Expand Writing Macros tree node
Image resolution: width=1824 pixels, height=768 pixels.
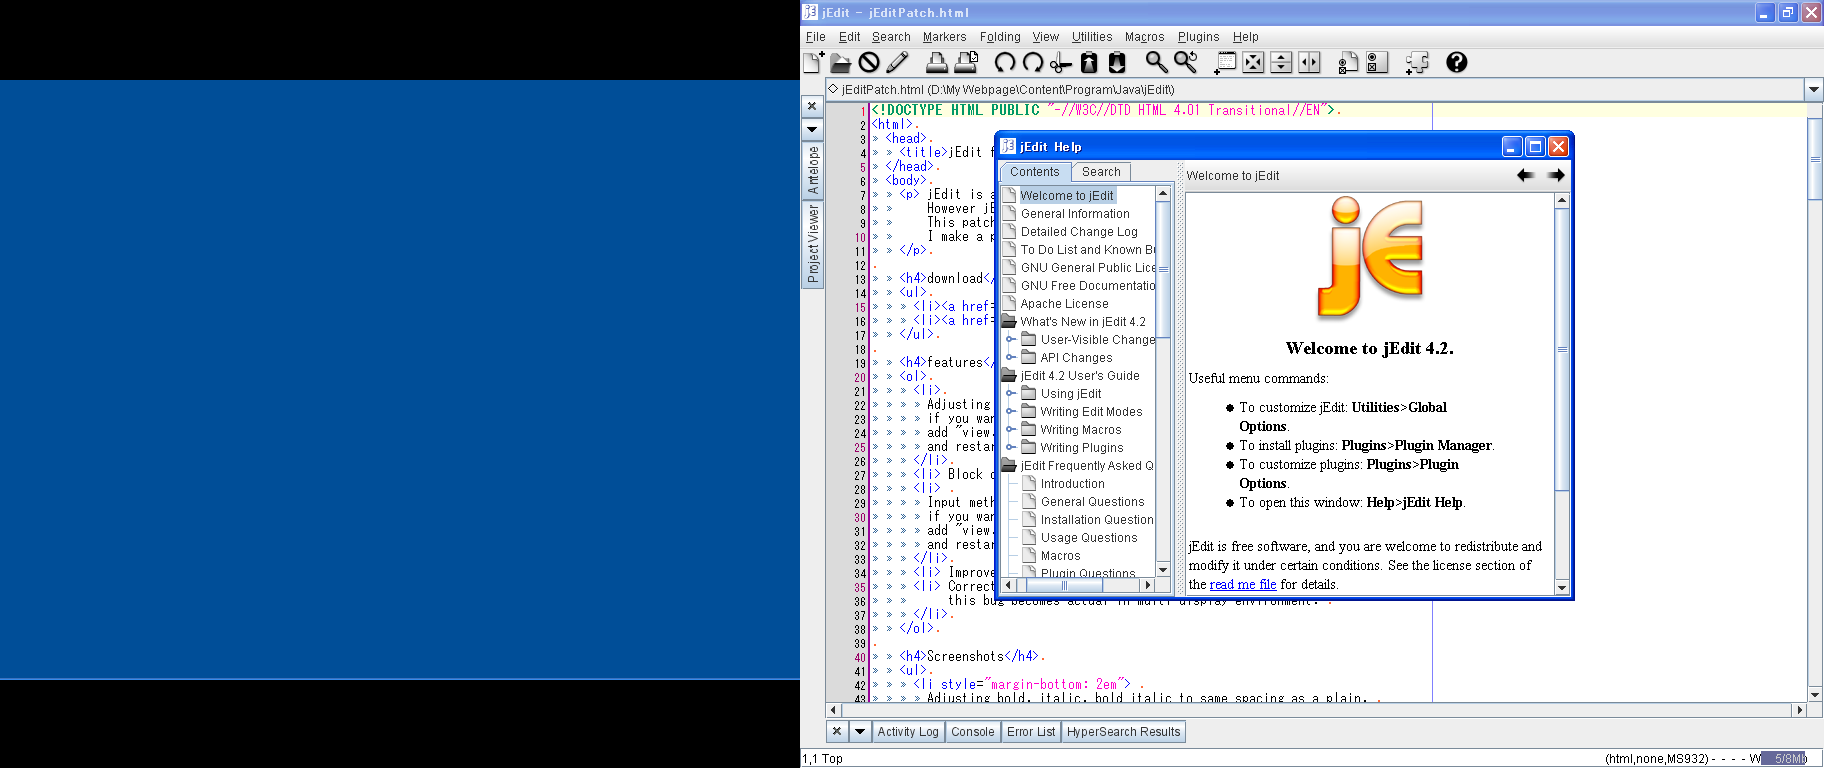pyautogui.click(x=1011, y=429)
